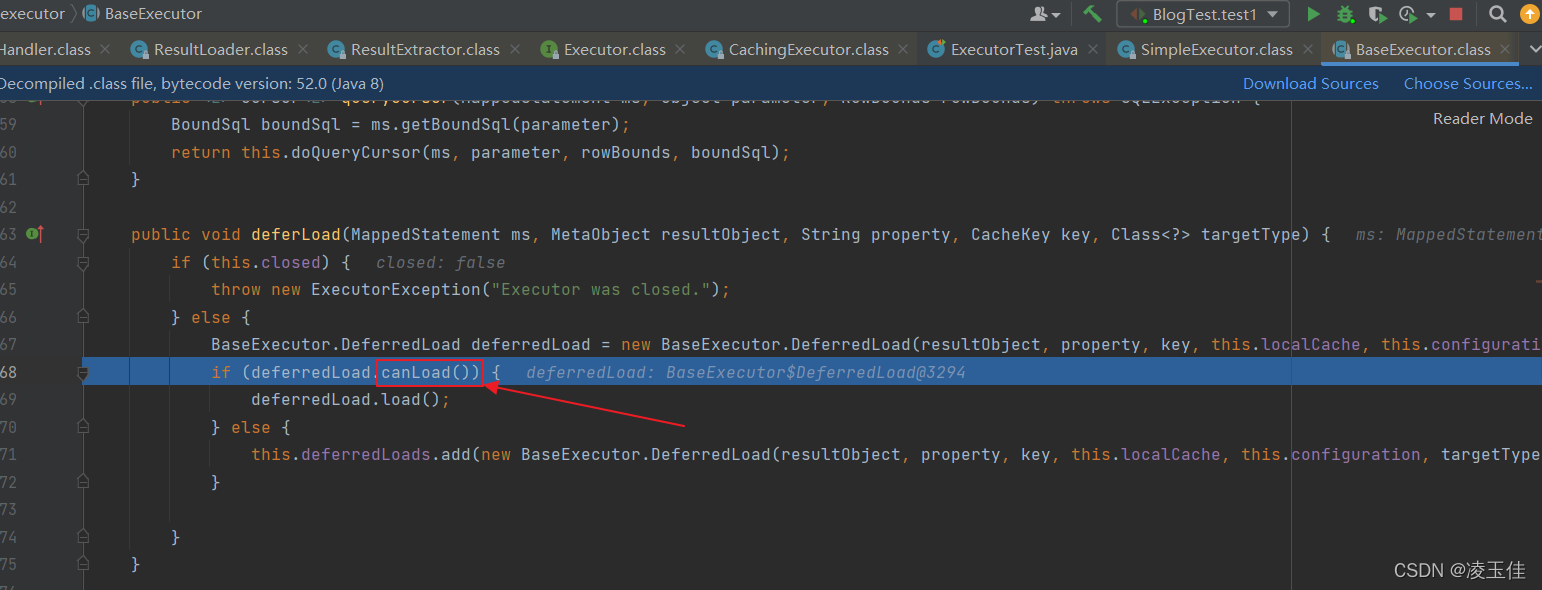Click the Profiler run icon

(x=1409, y=14)
